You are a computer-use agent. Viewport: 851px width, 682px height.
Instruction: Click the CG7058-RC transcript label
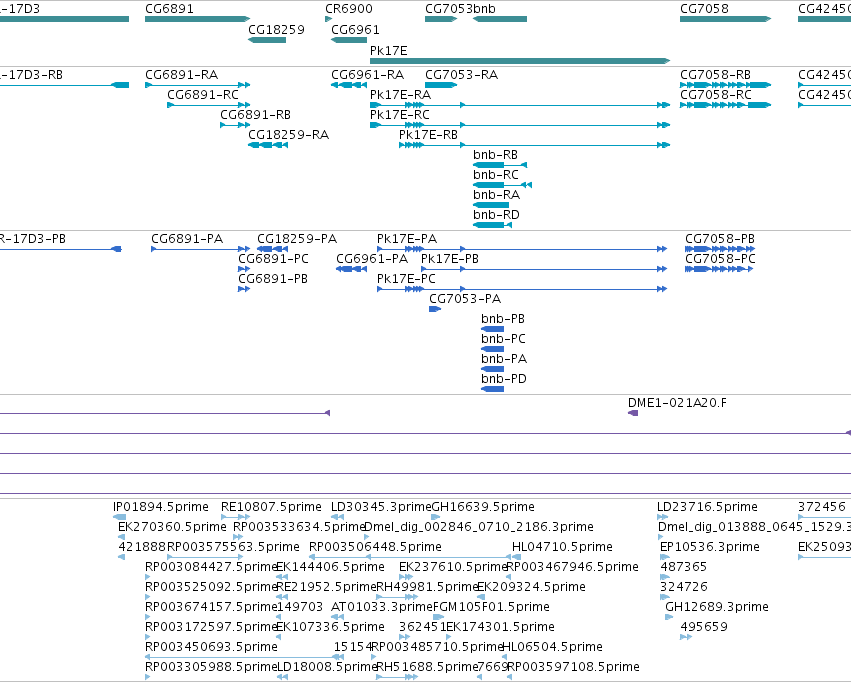(716, 95)
